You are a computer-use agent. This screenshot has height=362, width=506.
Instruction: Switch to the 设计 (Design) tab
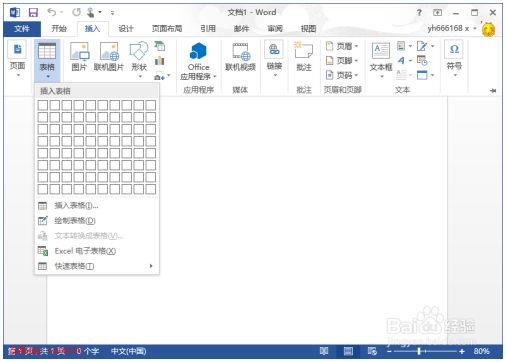point(126,29)
